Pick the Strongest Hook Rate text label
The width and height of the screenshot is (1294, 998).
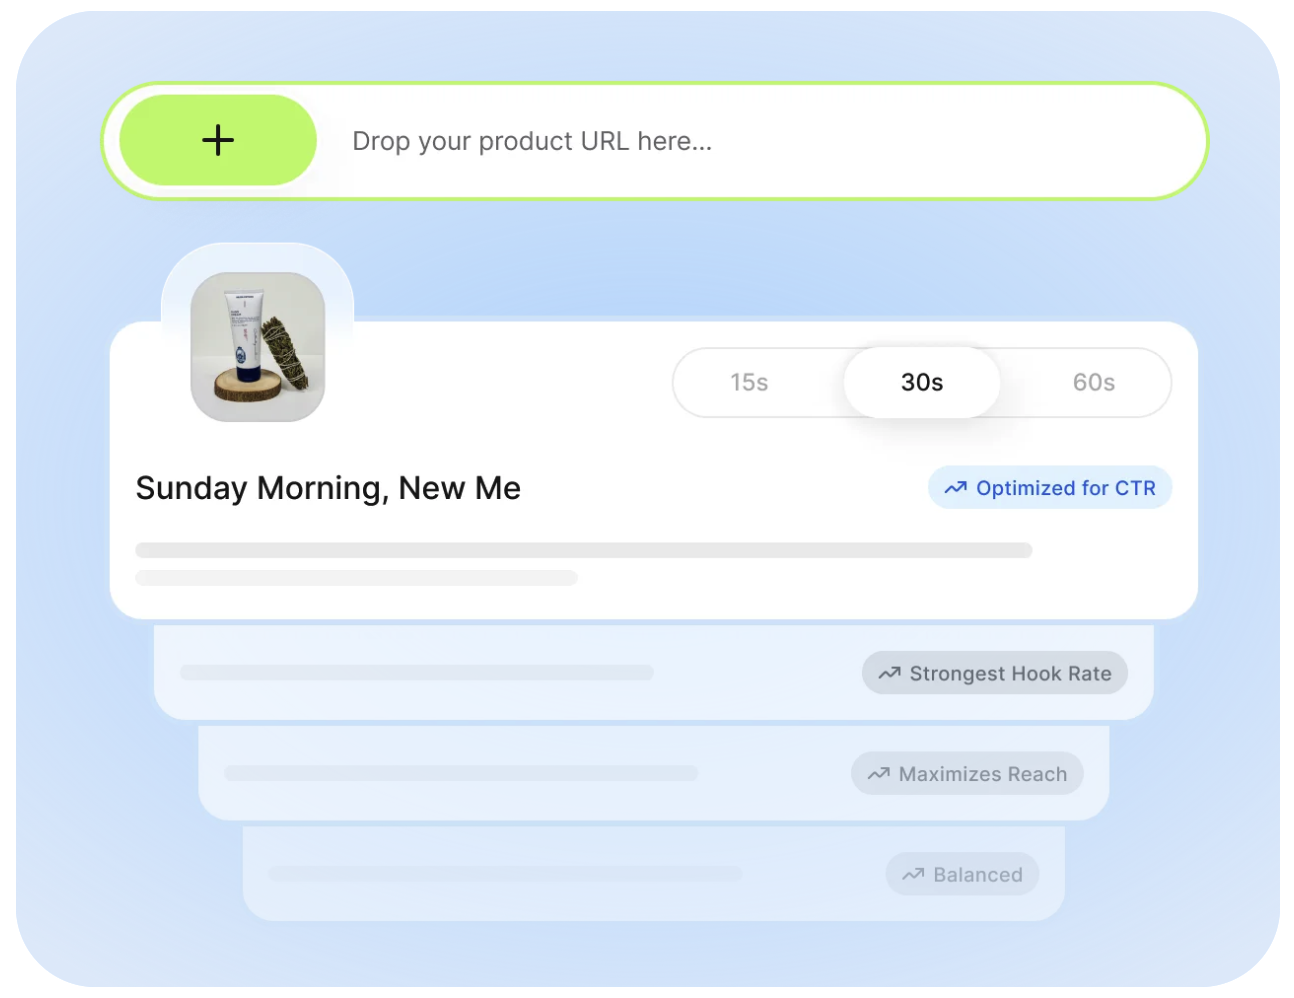point(1010,674)
